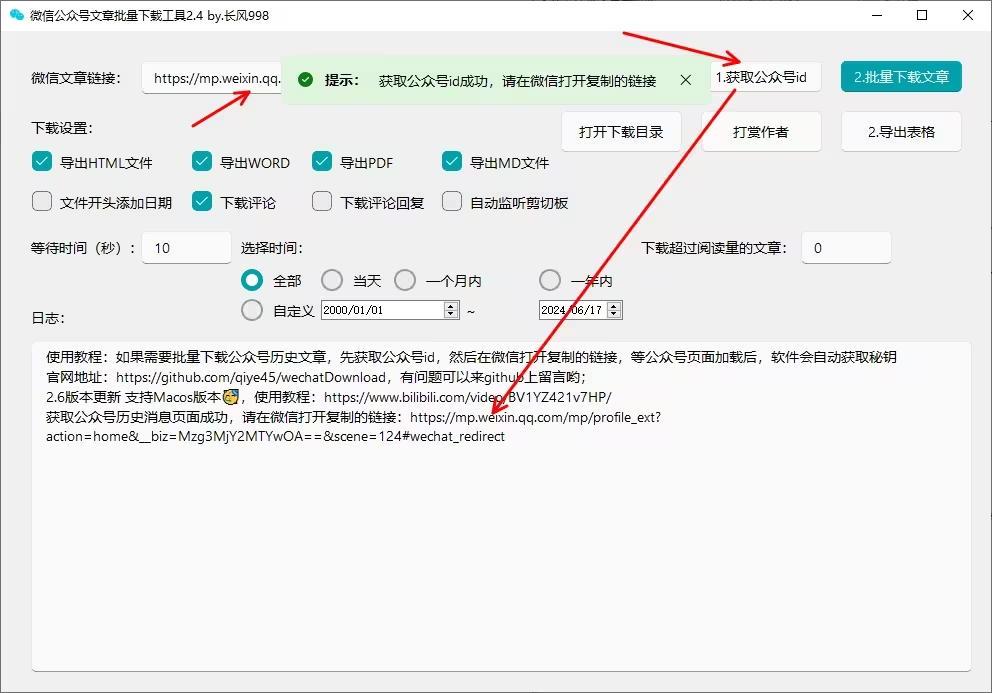Enable the 文件开头添加日期 checkbox
The image size is (992, 693).
click(x=42, y=202)
